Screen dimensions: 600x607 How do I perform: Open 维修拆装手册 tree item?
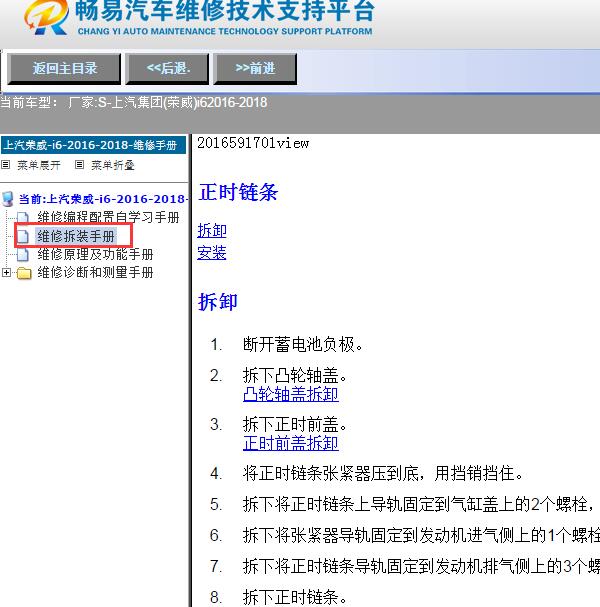coord(76,236)
